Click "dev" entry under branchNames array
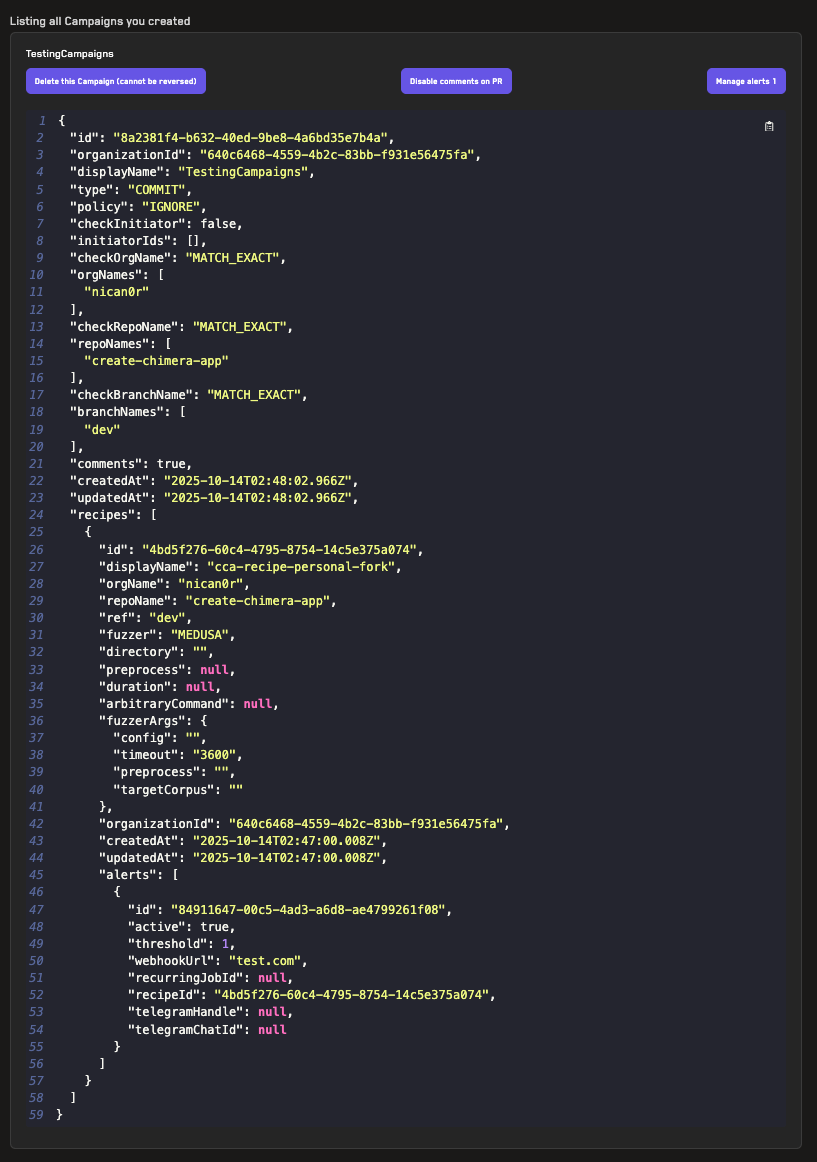Viewport: 817px width, 1162px height. (x=102, y=429)
